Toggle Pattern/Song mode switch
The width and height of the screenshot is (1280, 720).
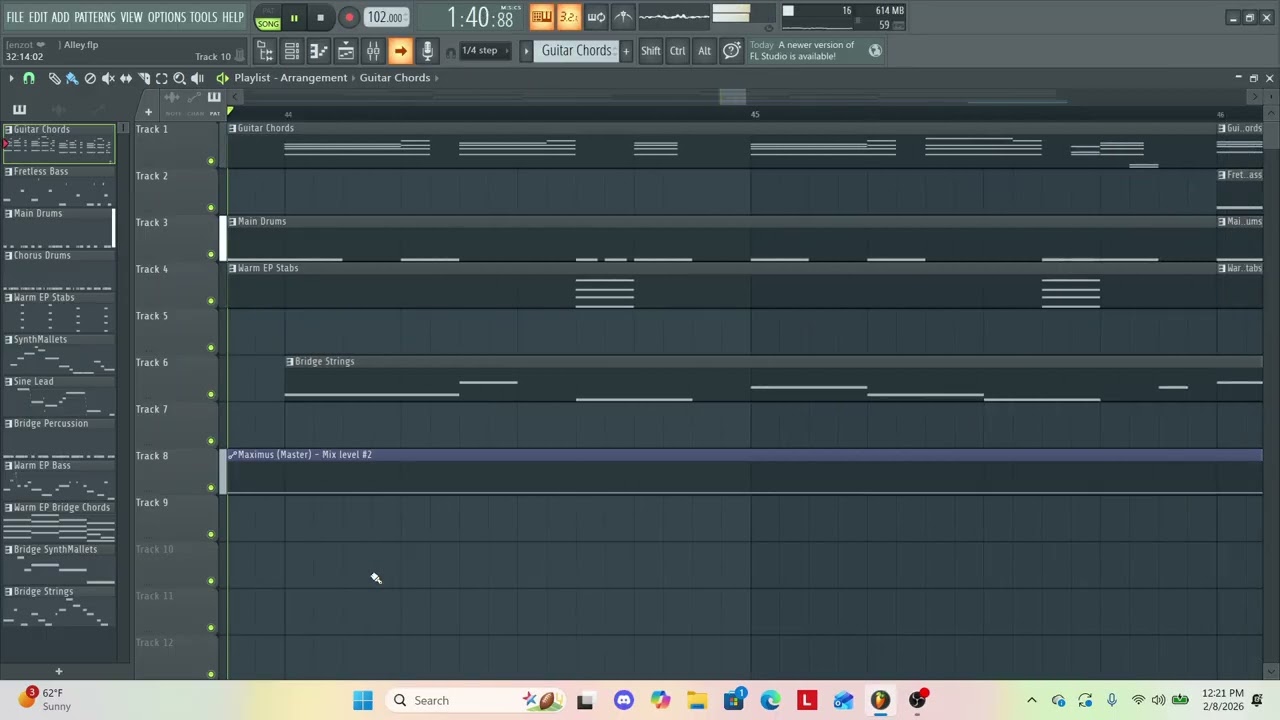click(x=268, y=18)
